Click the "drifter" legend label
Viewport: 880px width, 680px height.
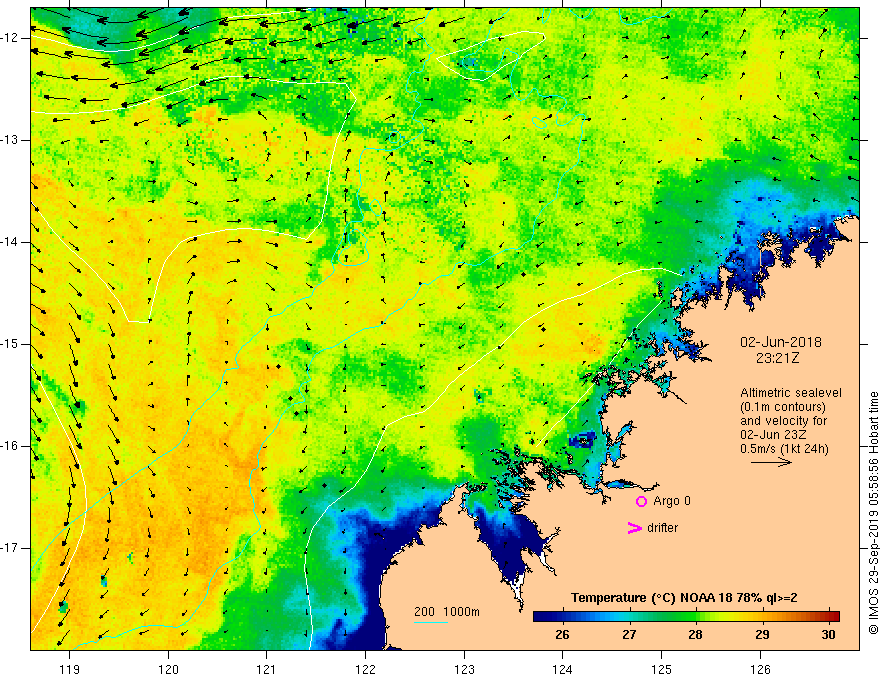coord(662,528)
